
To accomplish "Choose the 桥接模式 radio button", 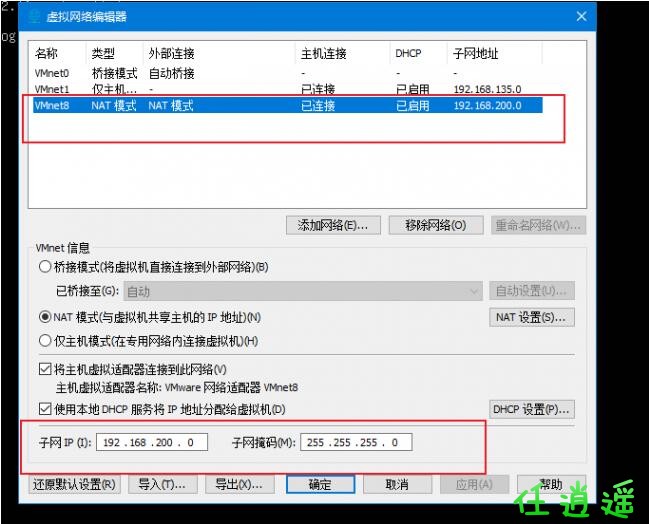I will pyautogui.click(x=45, y=267).
